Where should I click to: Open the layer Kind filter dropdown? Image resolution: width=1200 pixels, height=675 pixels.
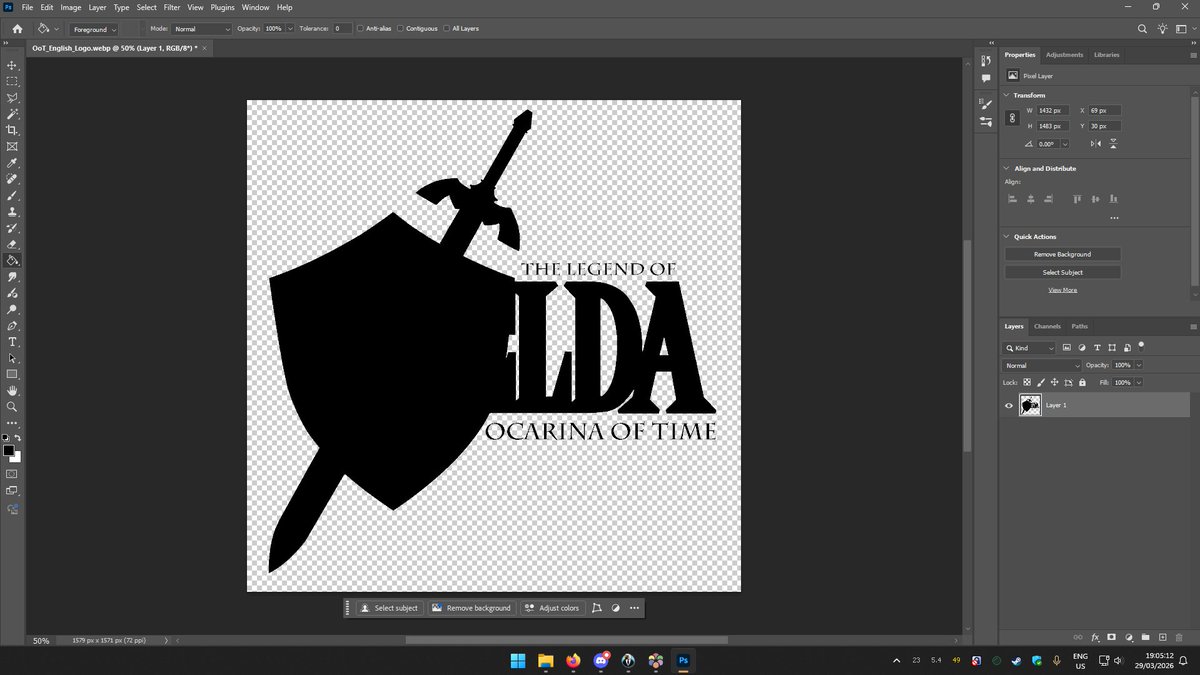coord(1029,348)
